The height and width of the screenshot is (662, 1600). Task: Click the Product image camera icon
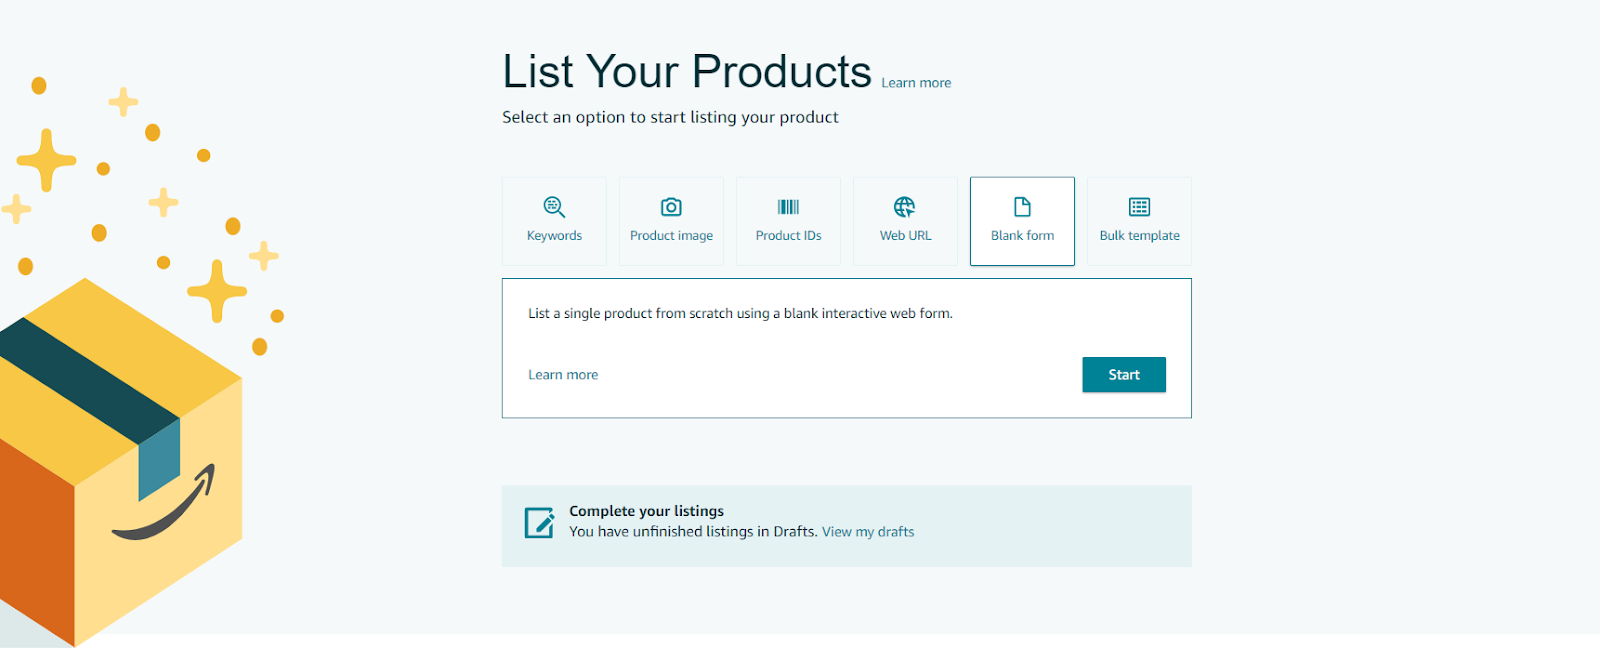pos(671,207)
